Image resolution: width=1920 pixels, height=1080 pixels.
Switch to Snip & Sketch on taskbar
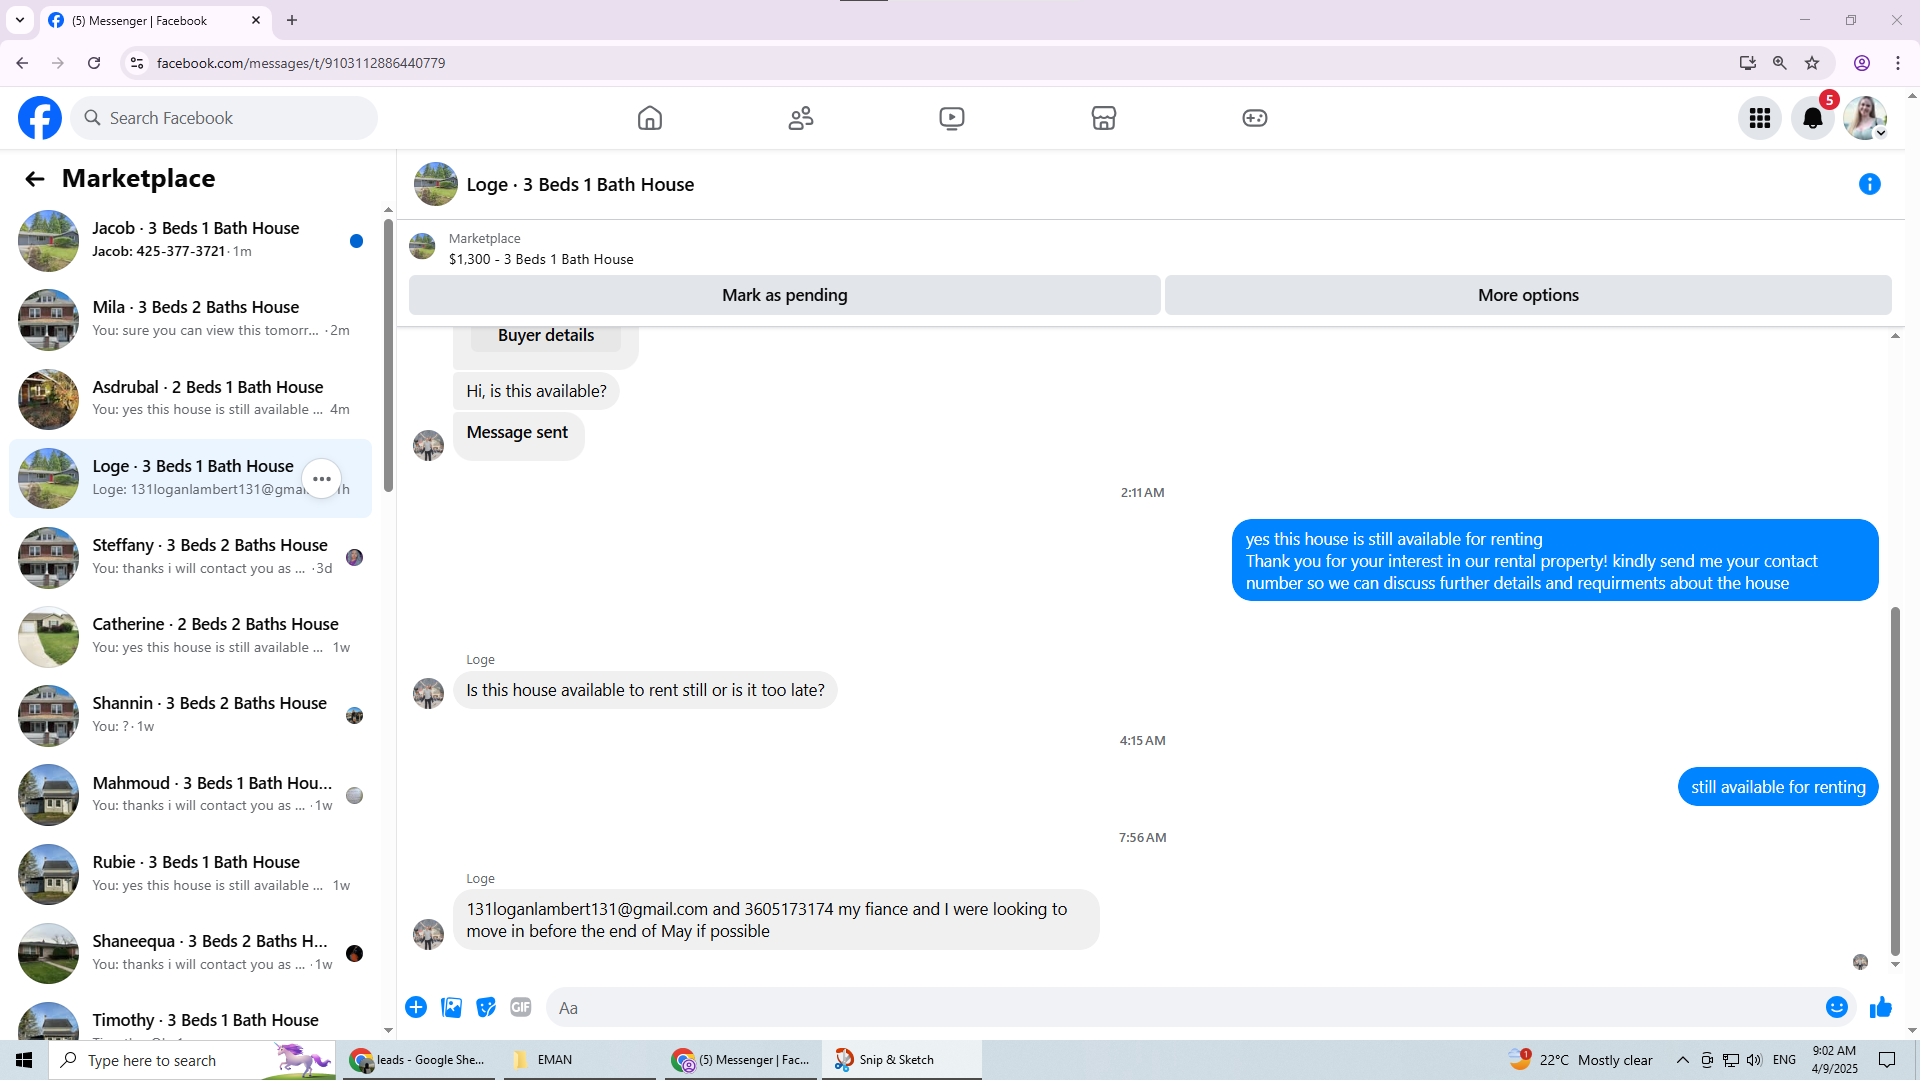click(x=902, y=1060)
